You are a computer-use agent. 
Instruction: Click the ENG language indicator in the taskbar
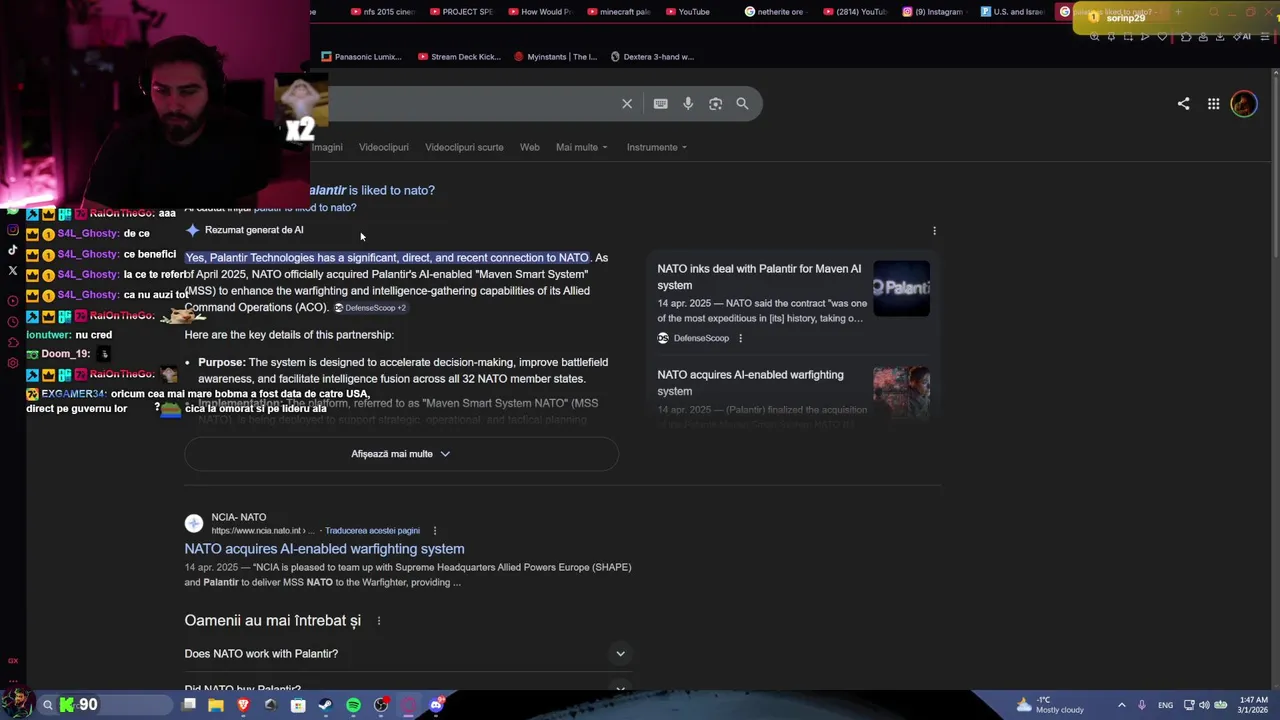(x=1165, y=705)
